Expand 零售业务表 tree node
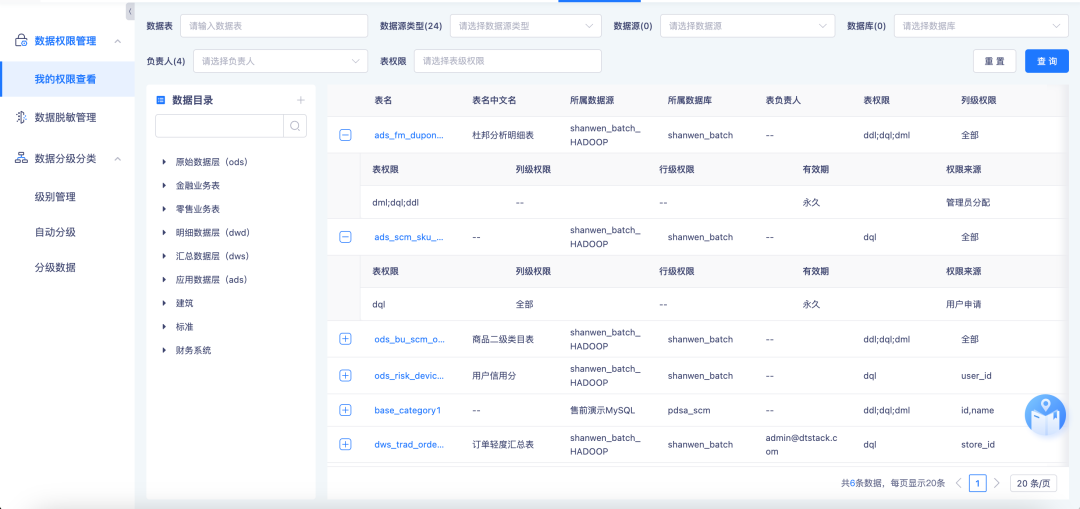The width and height of the screenshot is (1080, 509). pyautogui.click(x=164, y=209)
